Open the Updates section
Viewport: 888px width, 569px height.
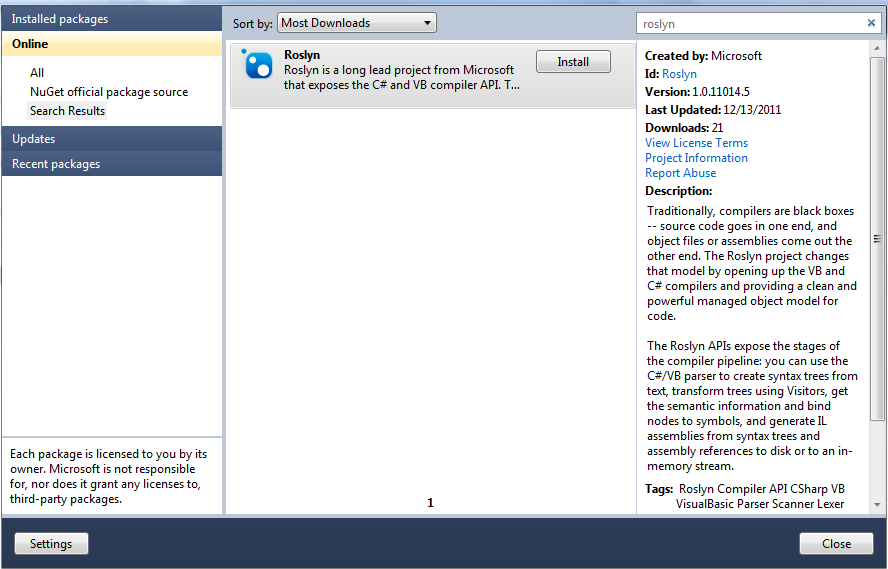tap(112, 139)
